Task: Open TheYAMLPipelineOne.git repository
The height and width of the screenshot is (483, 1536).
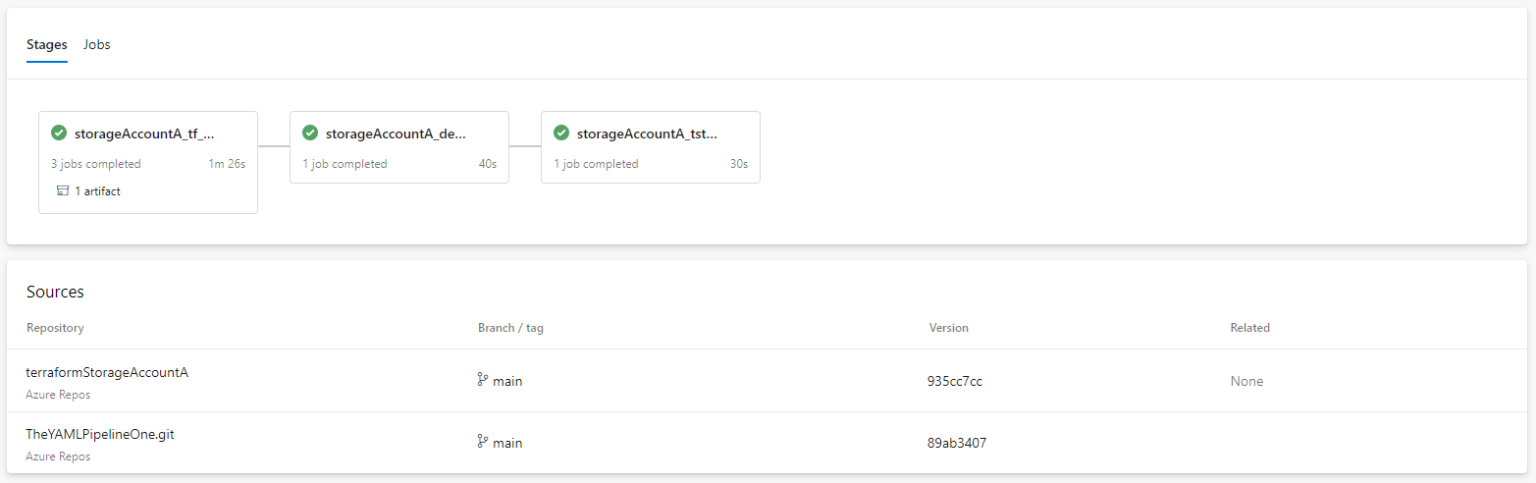Action: click(100, 434)
